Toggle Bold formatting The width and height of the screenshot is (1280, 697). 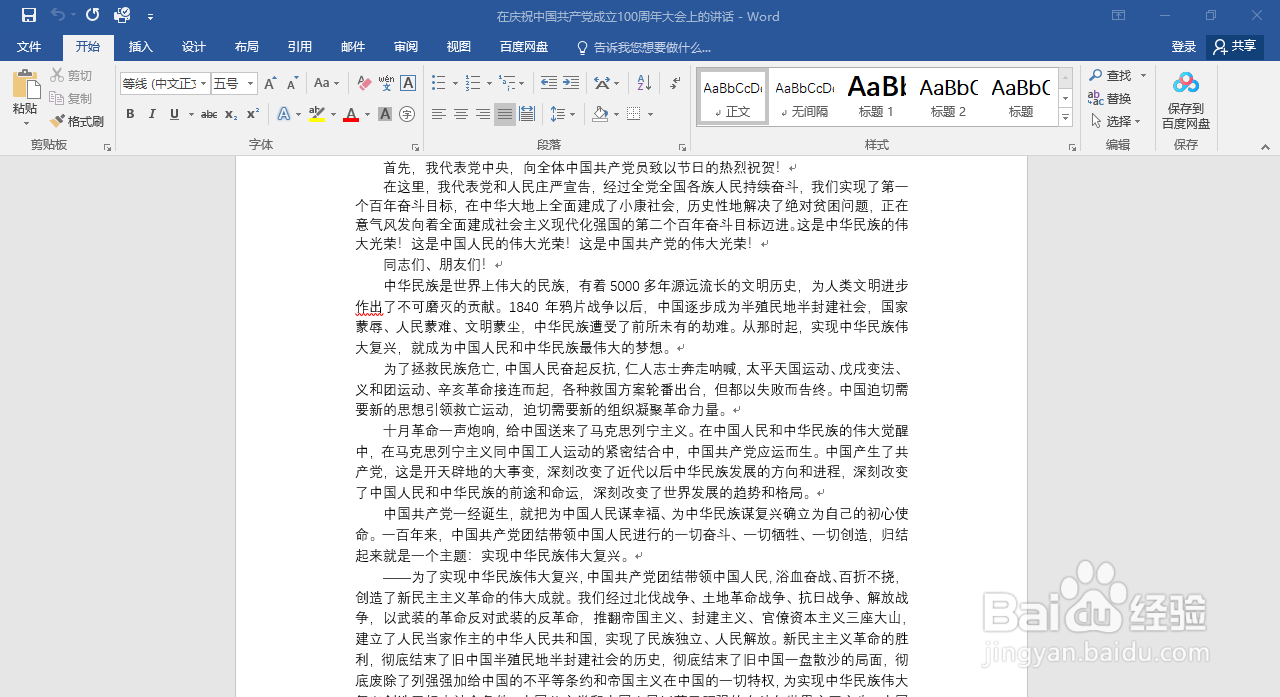click(130, 114)
